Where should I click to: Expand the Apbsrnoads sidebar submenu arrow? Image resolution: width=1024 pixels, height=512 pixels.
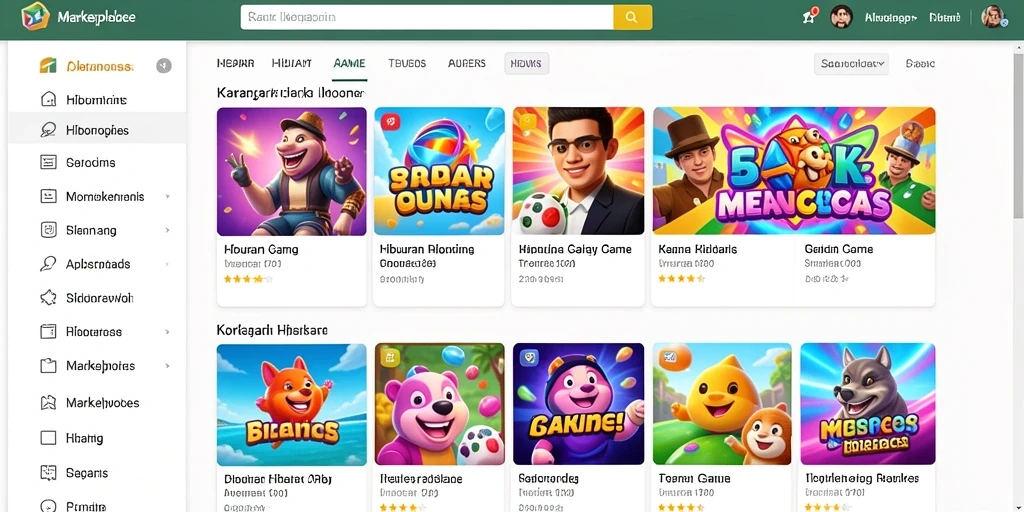pos(167,264)
